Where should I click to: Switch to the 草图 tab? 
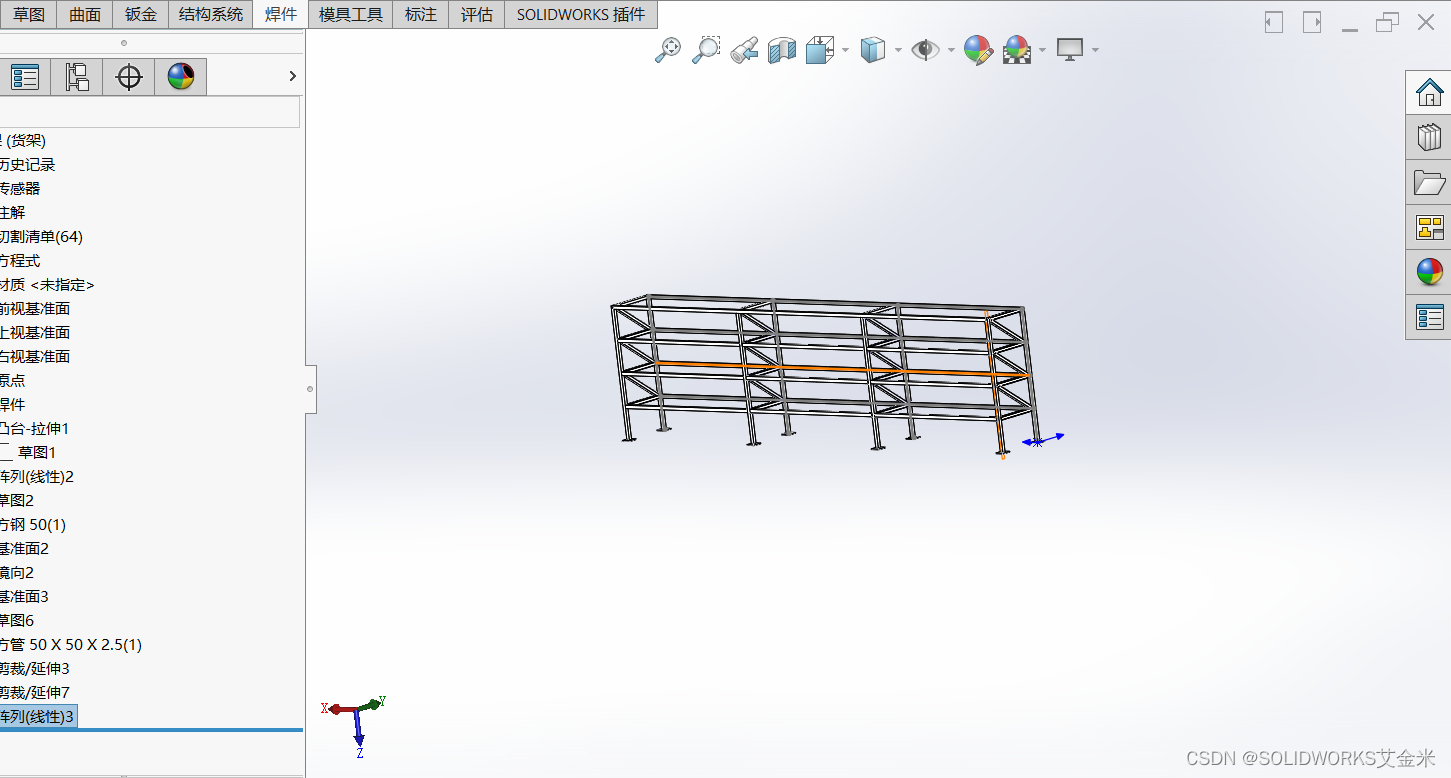point(28,15)
